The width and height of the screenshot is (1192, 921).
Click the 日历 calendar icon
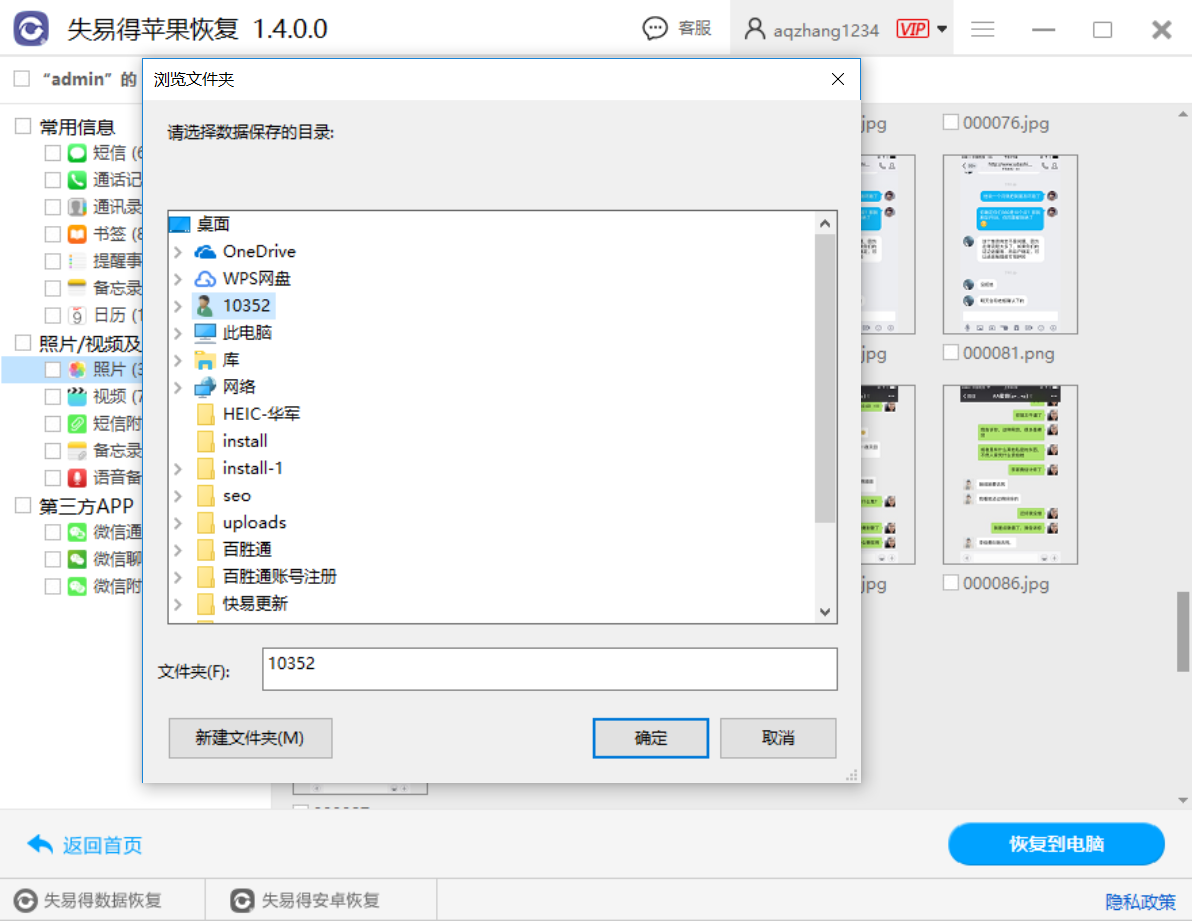pos(75,316)
